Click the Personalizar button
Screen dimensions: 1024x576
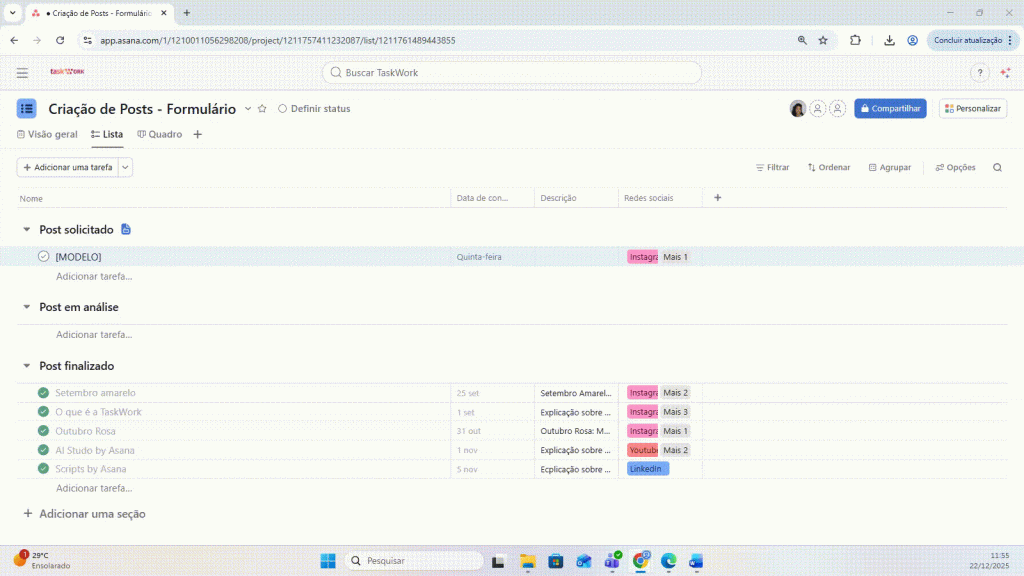pyautogui.click(x=972, y=109)
